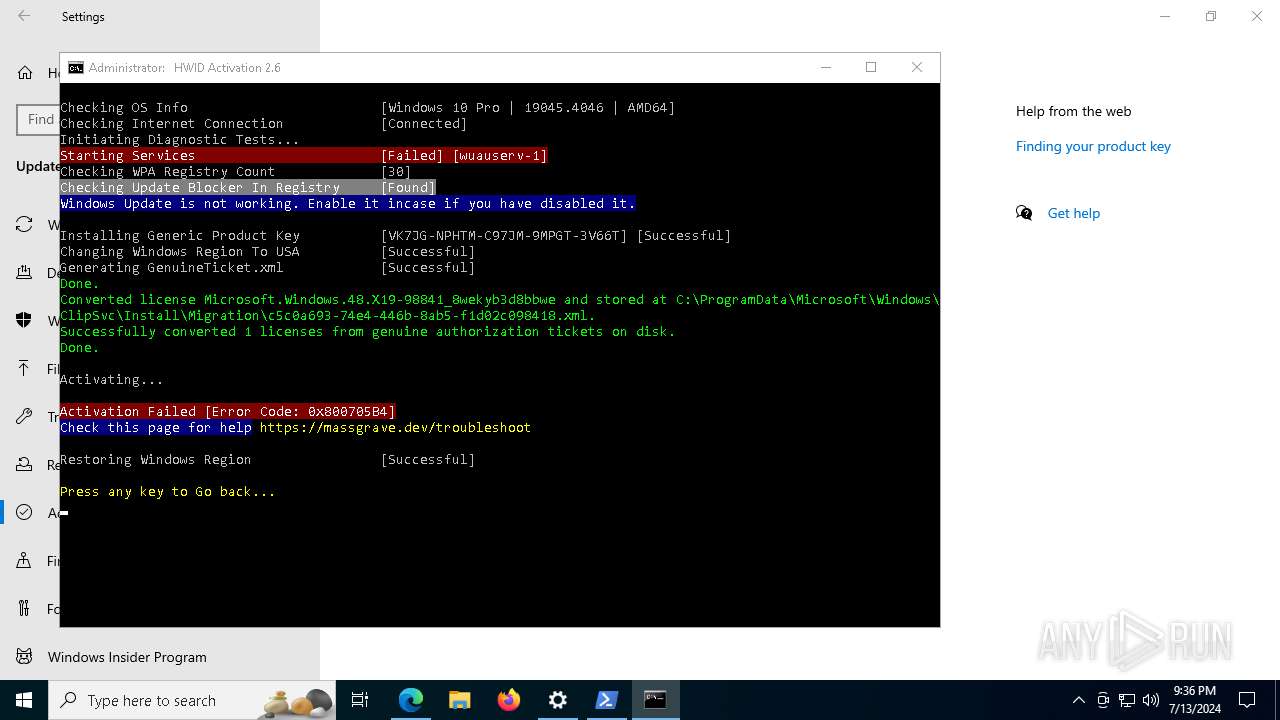Minimize the HWID Activation console window

click(x=826, y=67)
